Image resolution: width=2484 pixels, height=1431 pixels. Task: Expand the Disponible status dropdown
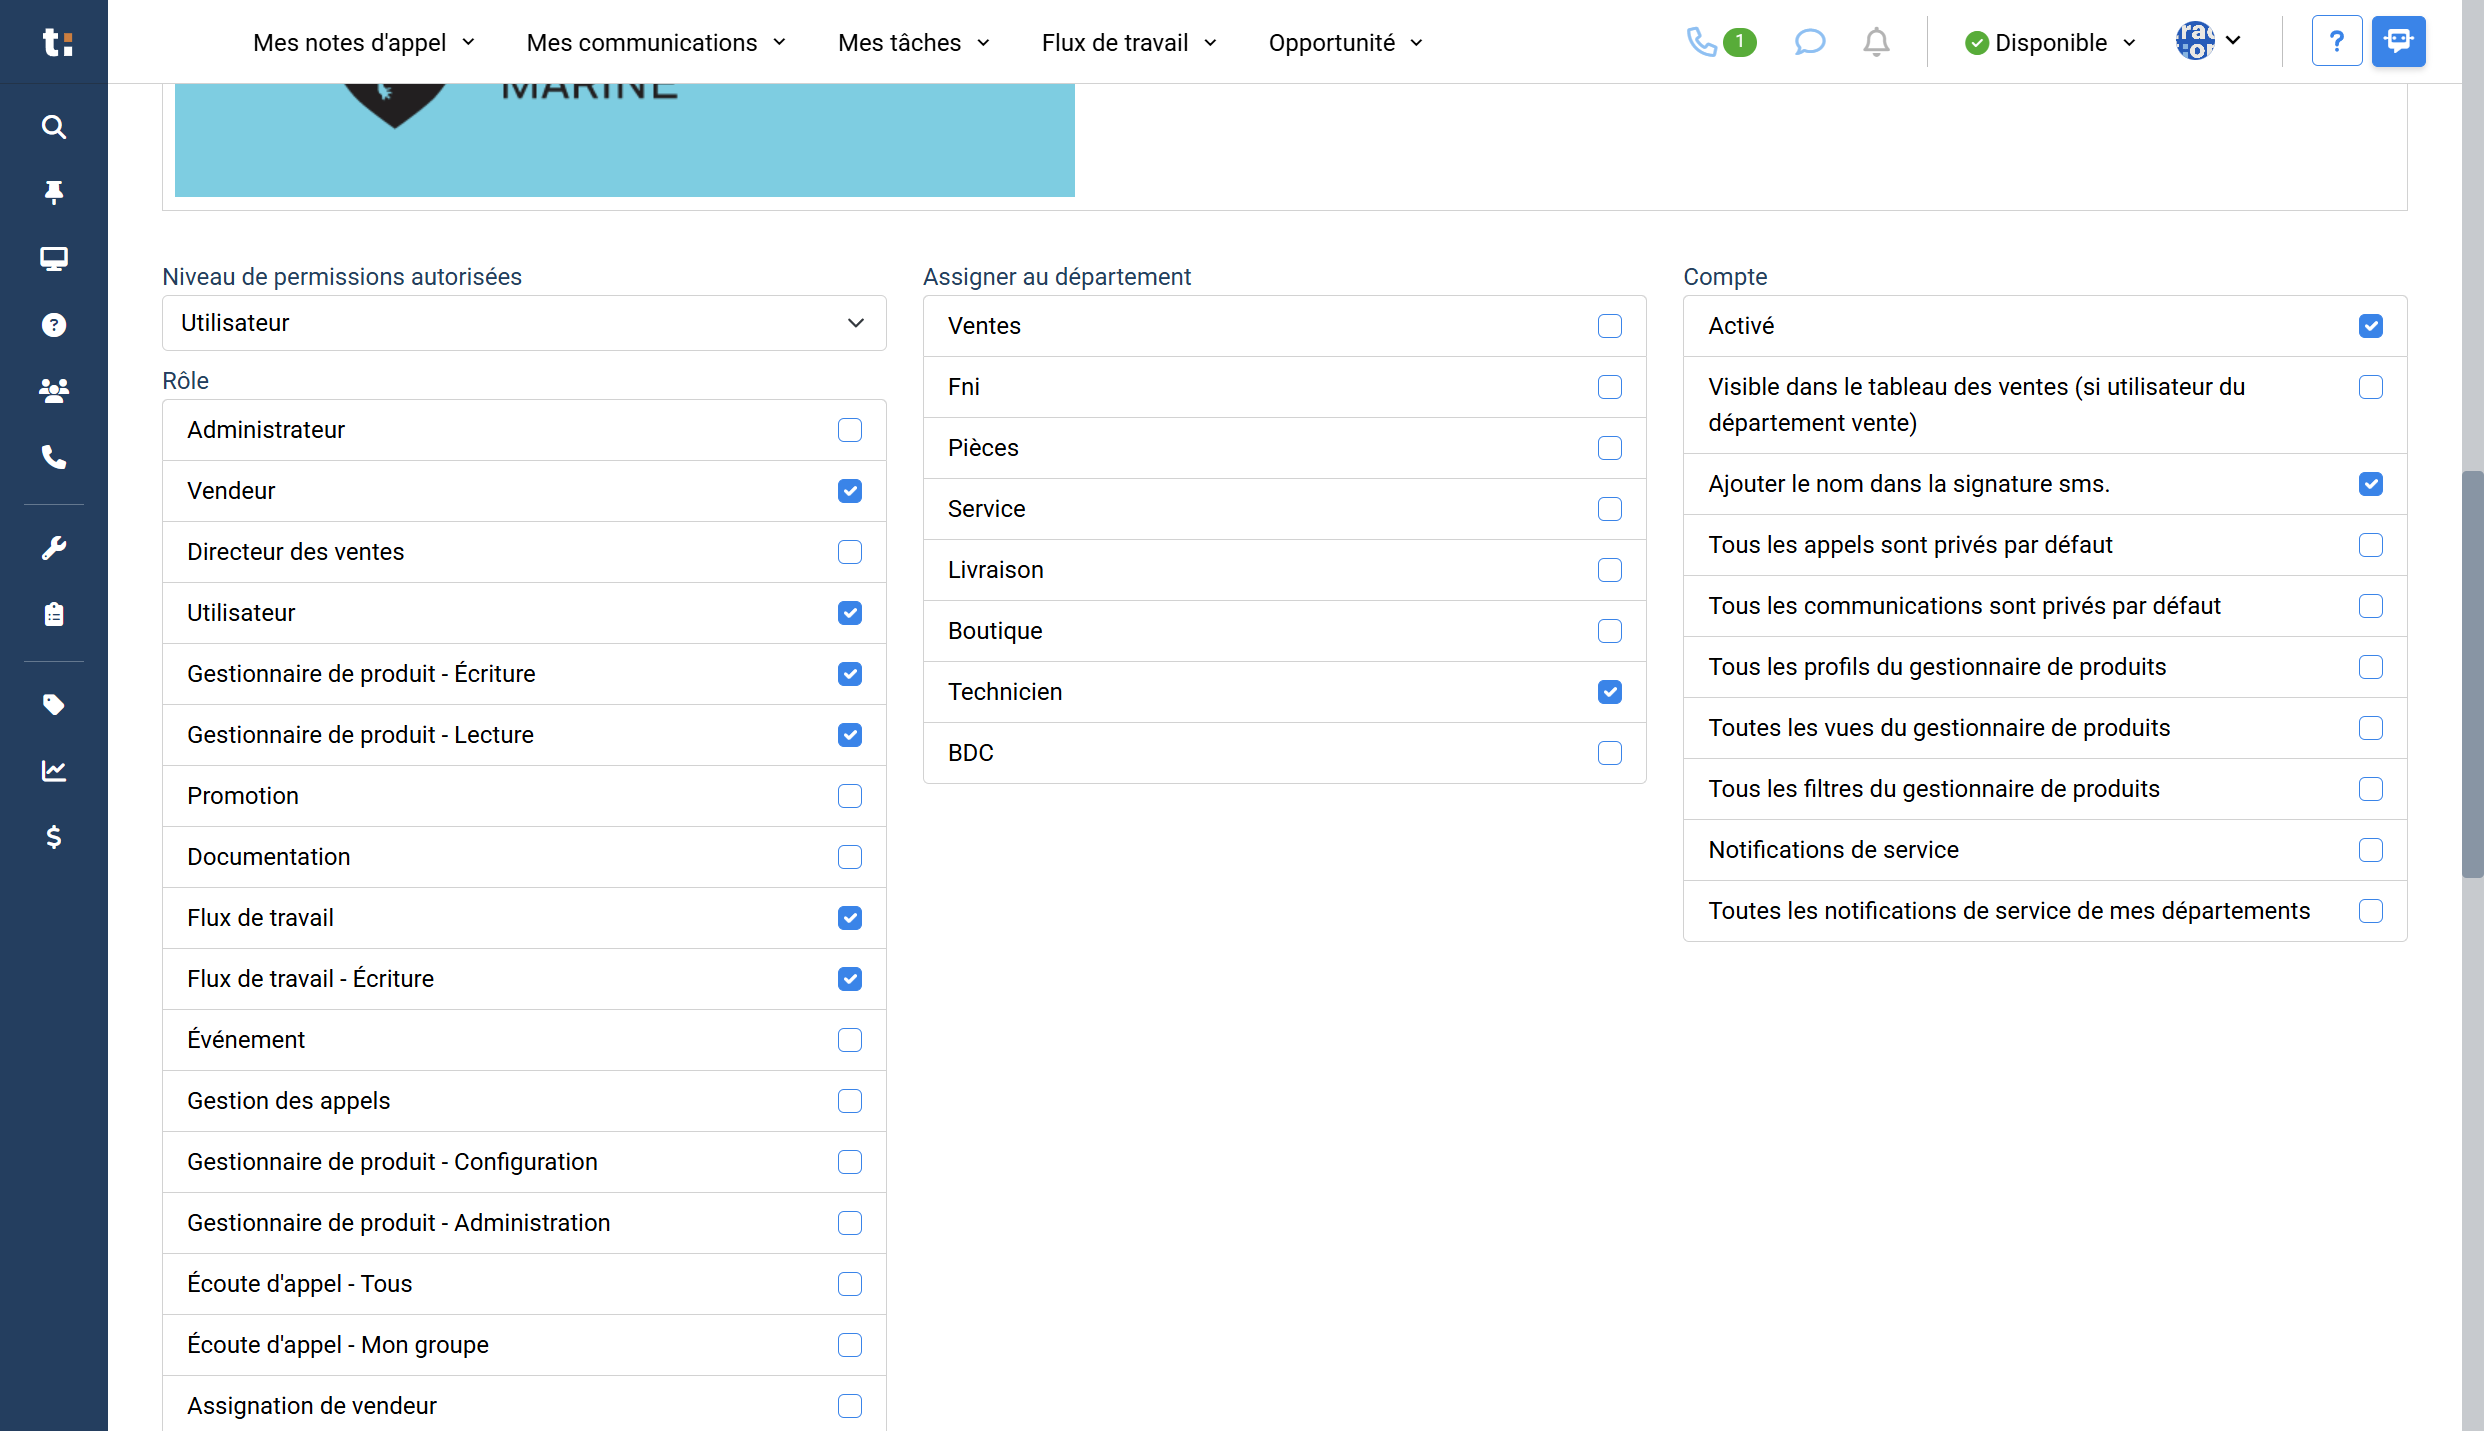tap(2049, 43)
